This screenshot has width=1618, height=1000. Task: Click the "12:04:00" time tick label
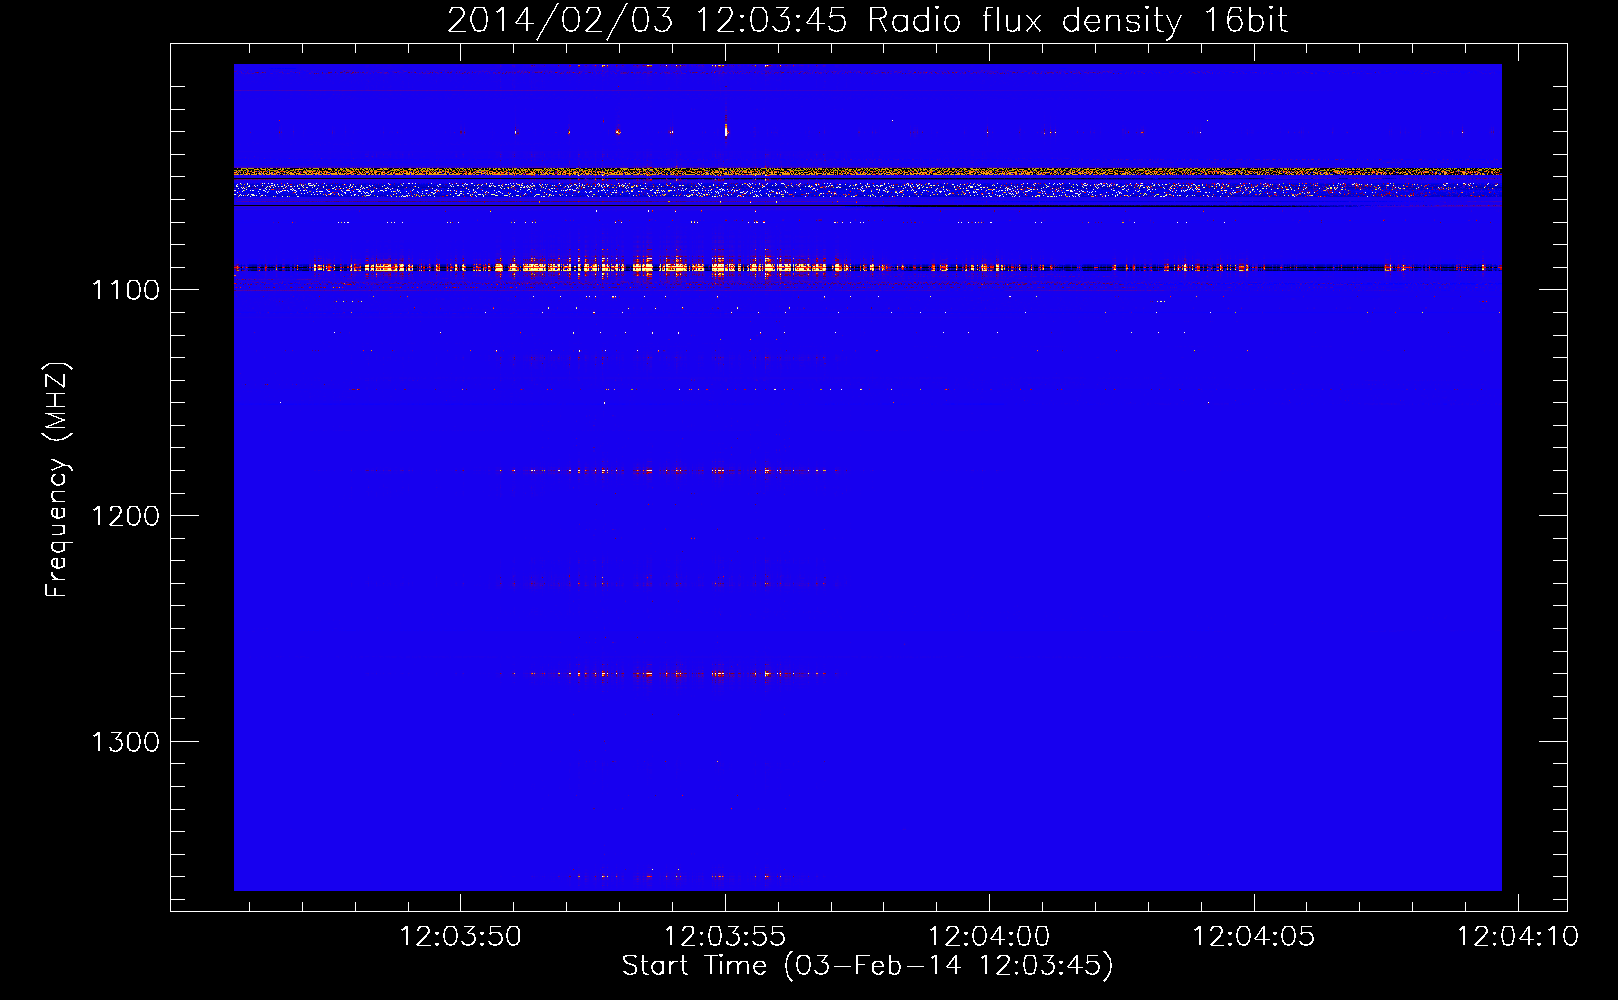990,937
